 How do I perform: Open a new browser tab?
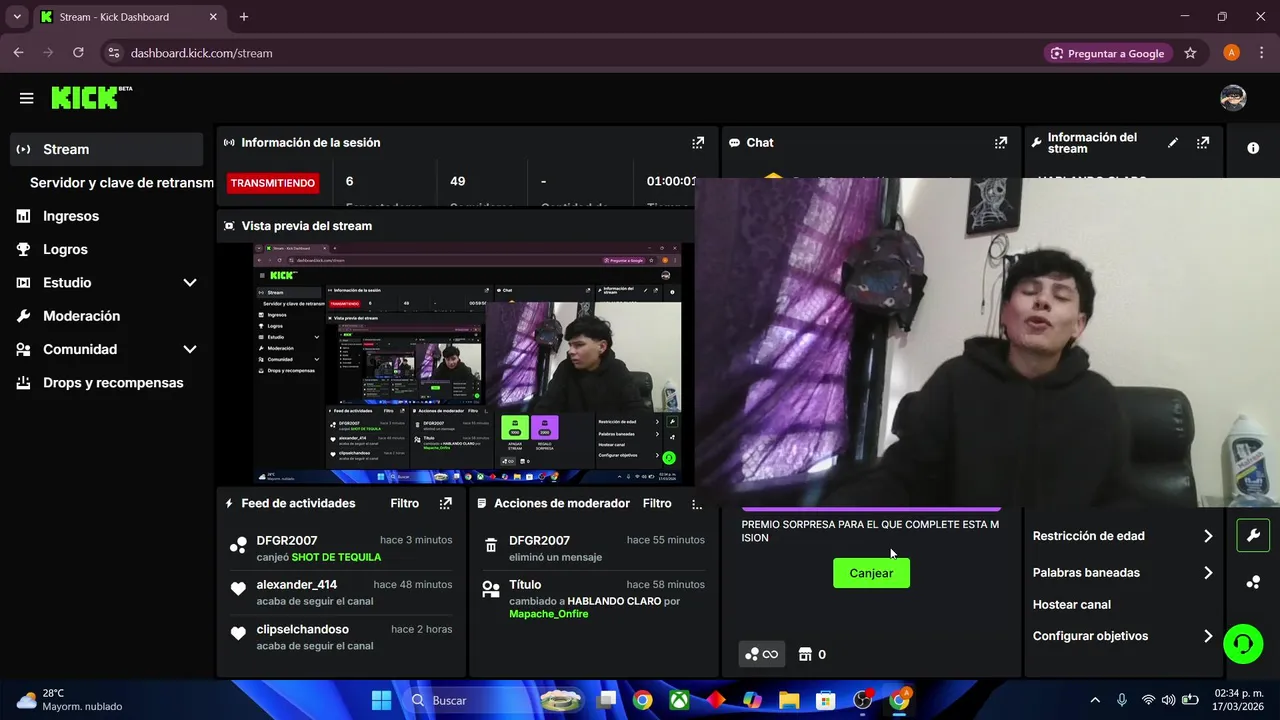pyautogui.click(x=244, y=17)
